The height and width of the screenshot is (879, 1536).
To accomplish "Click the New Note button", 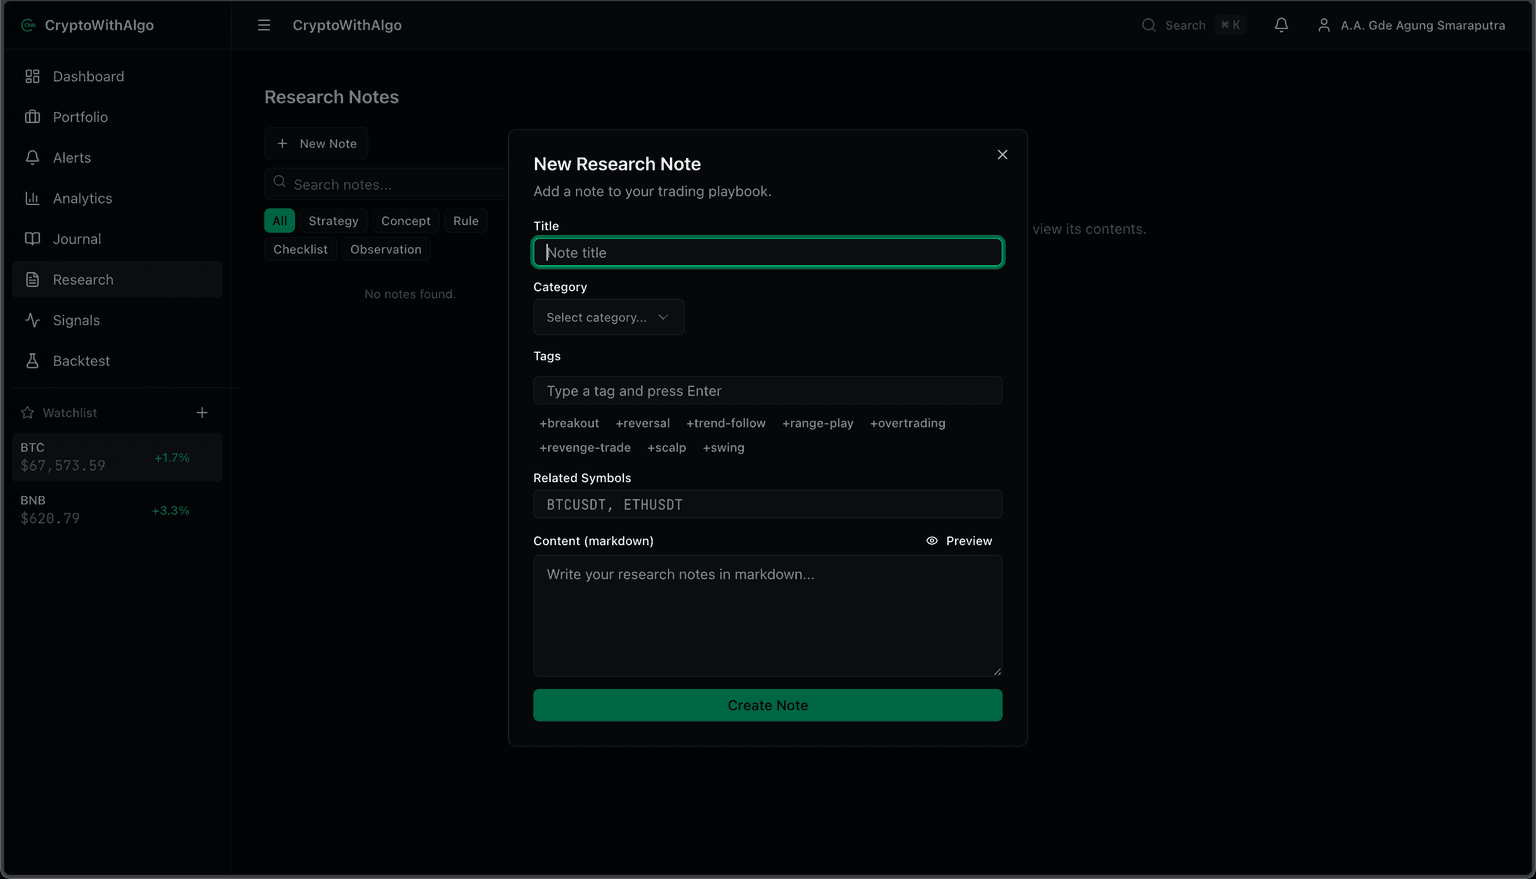I will pyautogui.click(x=316, y=143).
